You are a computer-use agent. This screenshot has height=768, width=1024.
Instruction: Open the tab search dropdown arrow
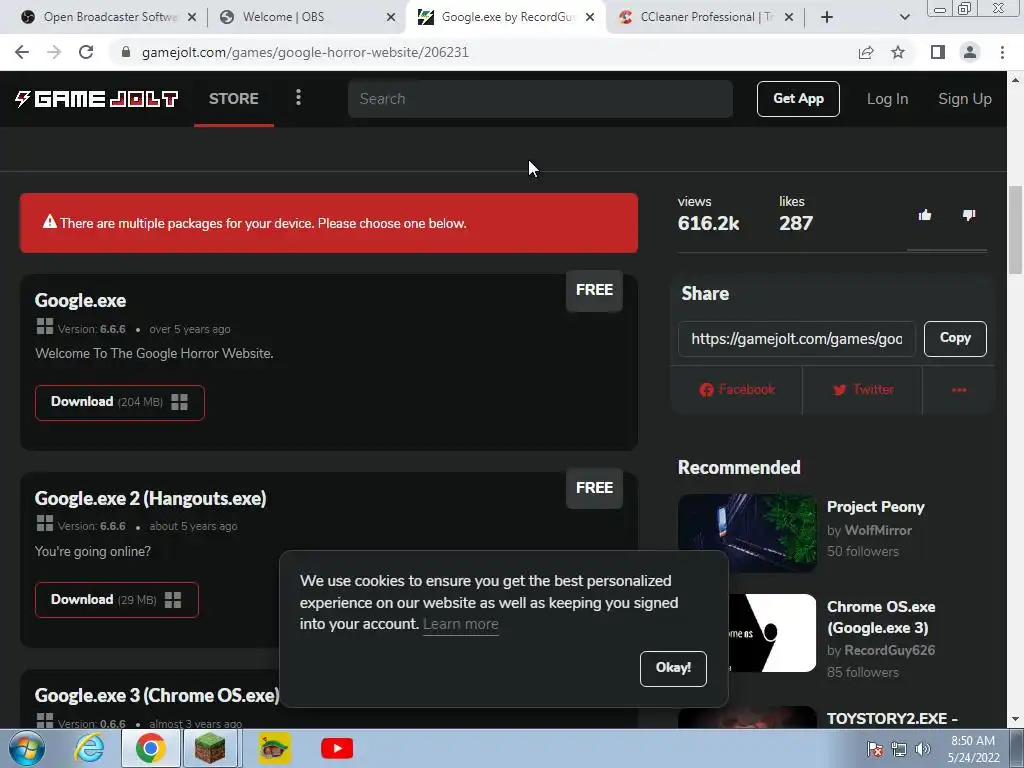[904, 17]
